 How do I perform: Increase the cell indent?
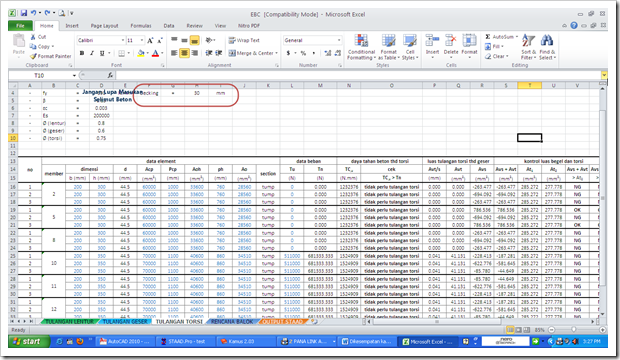(x=219, y=53)
